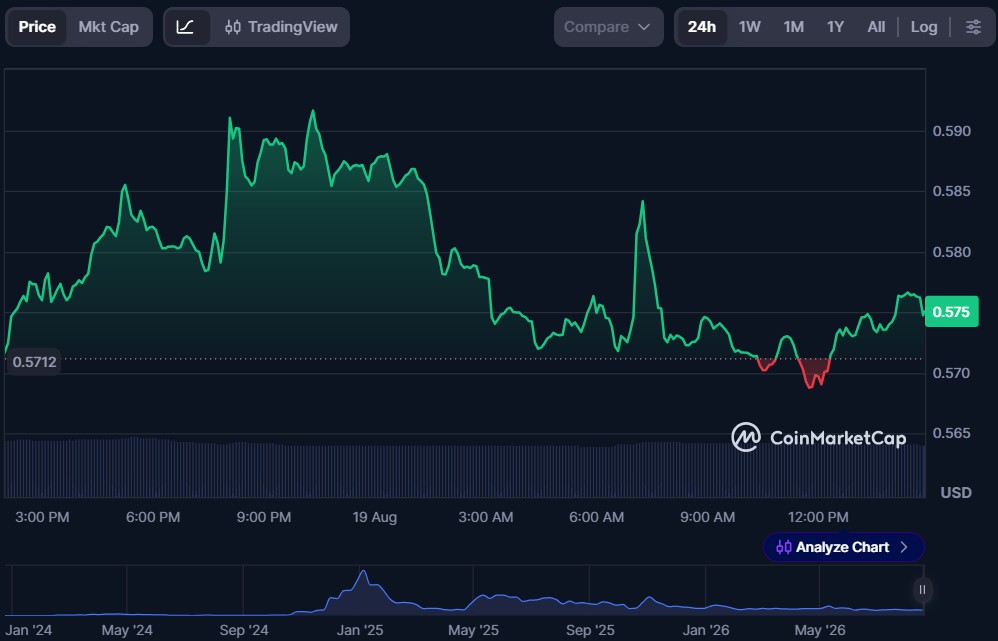
Task: Click the 0.590 axis label
Action: 952,131
